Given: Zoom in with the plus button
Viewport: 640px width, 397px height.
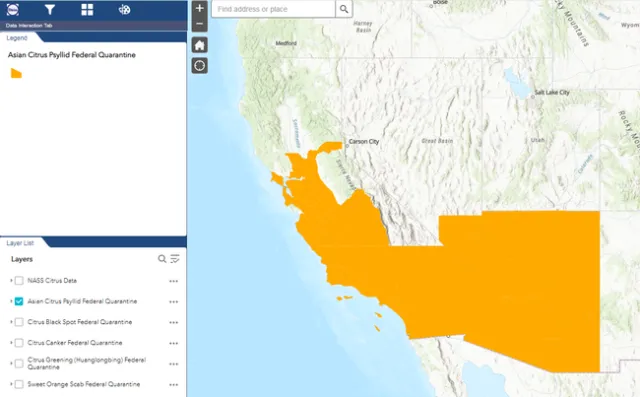Looking at the screenshot, I should click(x=200, y=8).
